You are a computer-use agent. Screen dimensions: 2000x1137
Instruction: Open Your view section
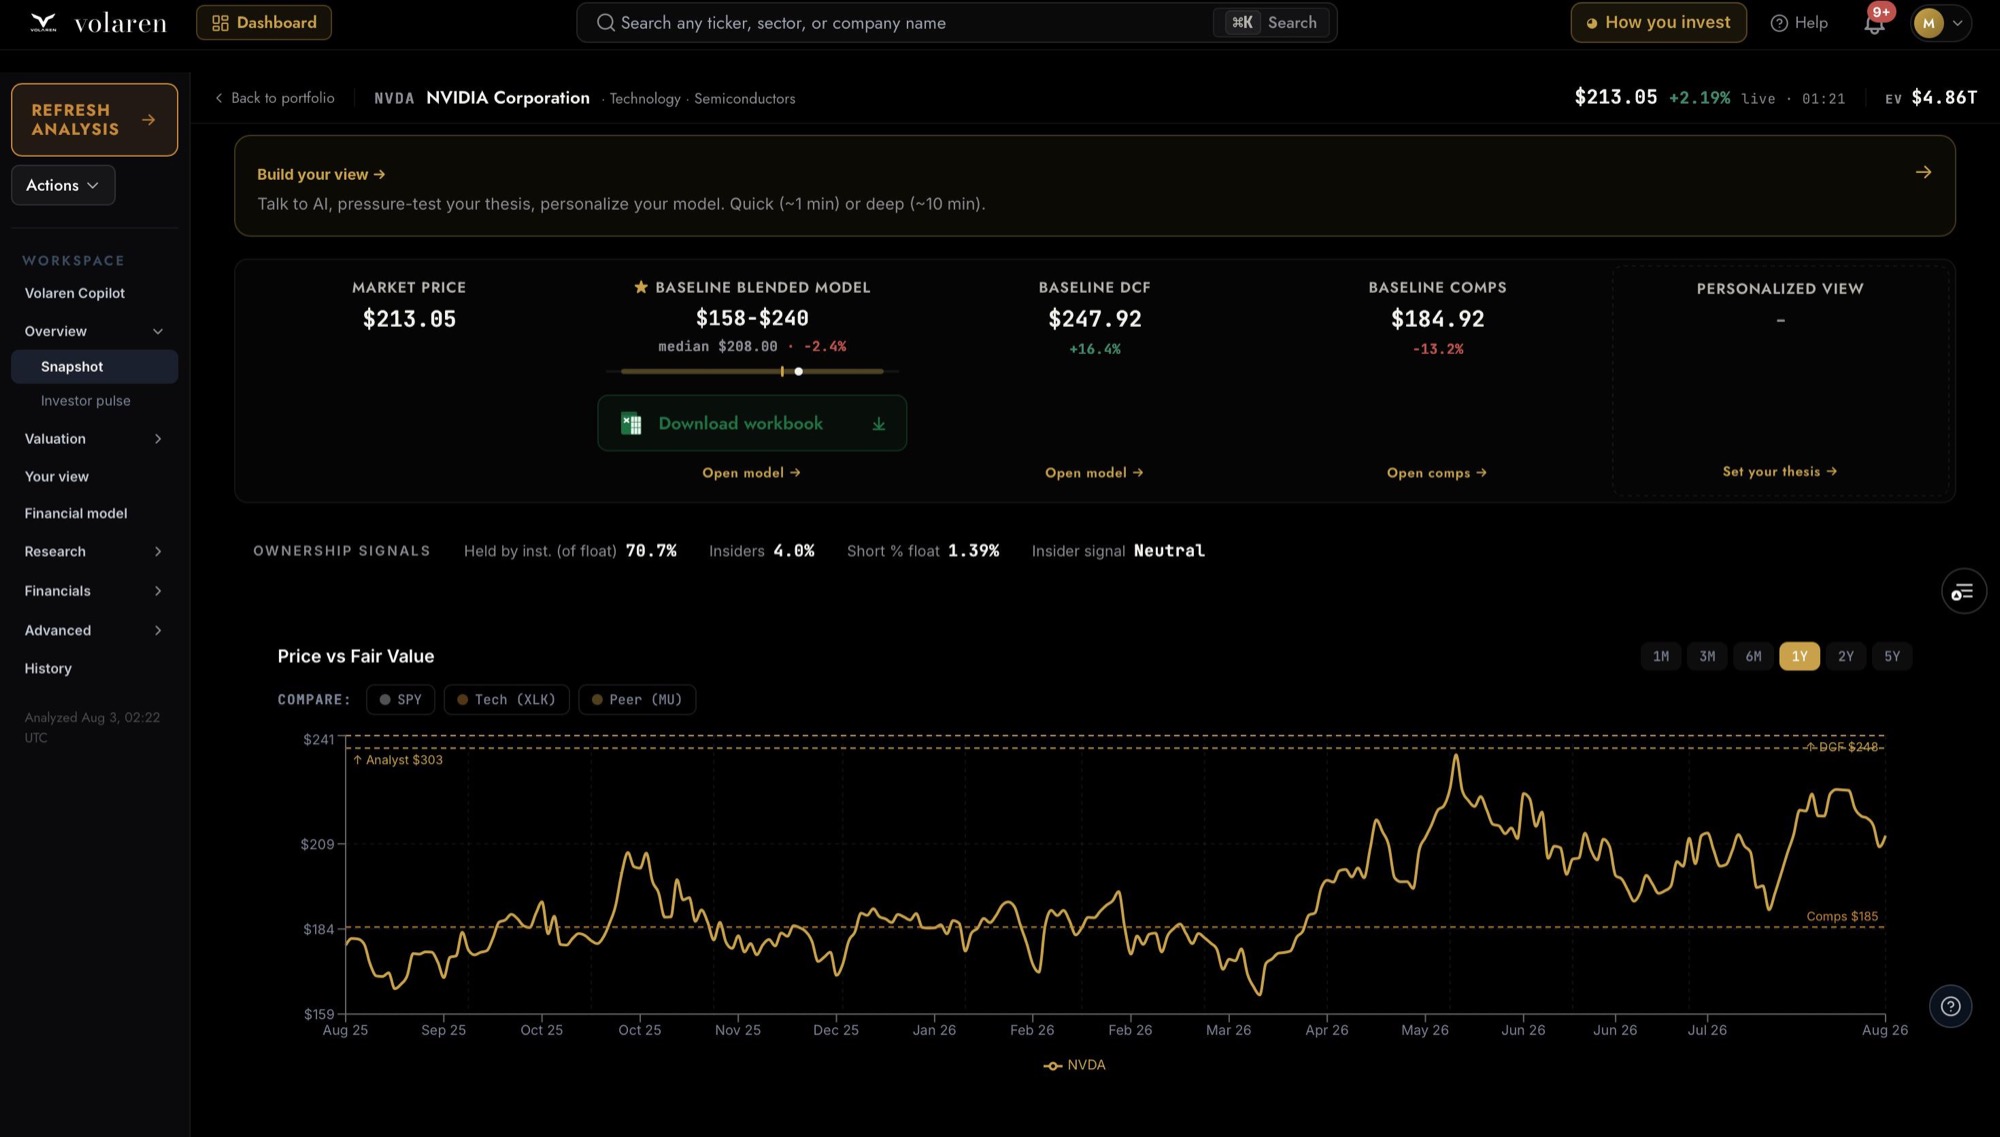(x=57, y=476)
